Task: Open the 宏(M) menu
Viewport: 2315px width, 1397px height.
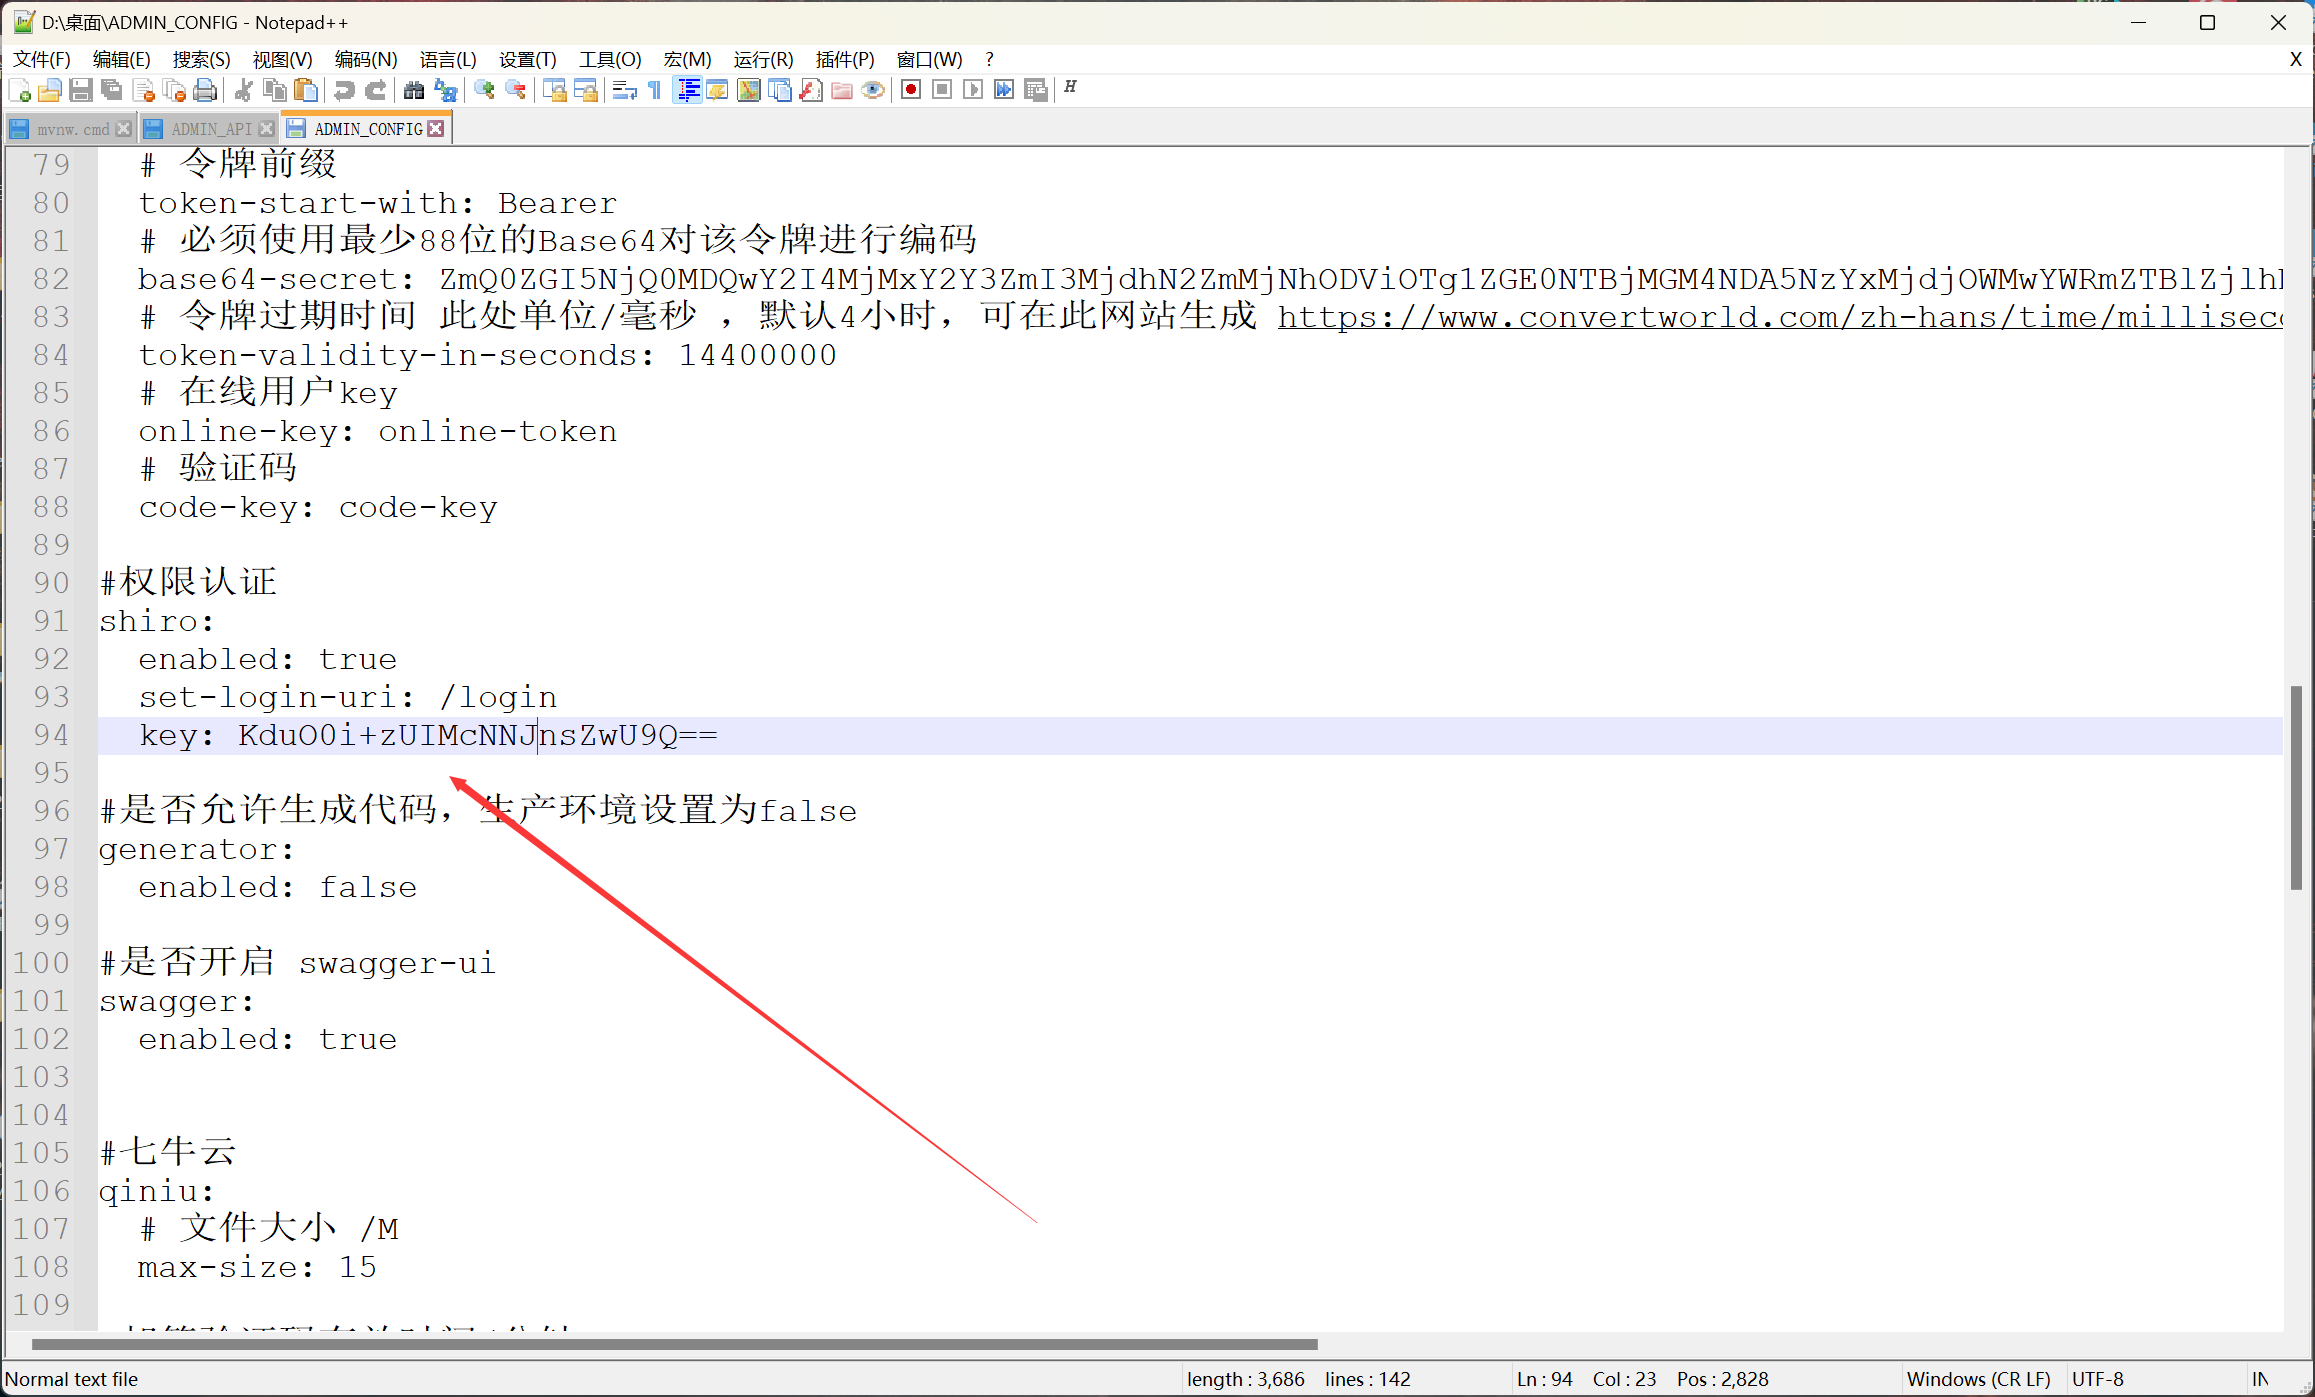Action: [x=687, y=60]
